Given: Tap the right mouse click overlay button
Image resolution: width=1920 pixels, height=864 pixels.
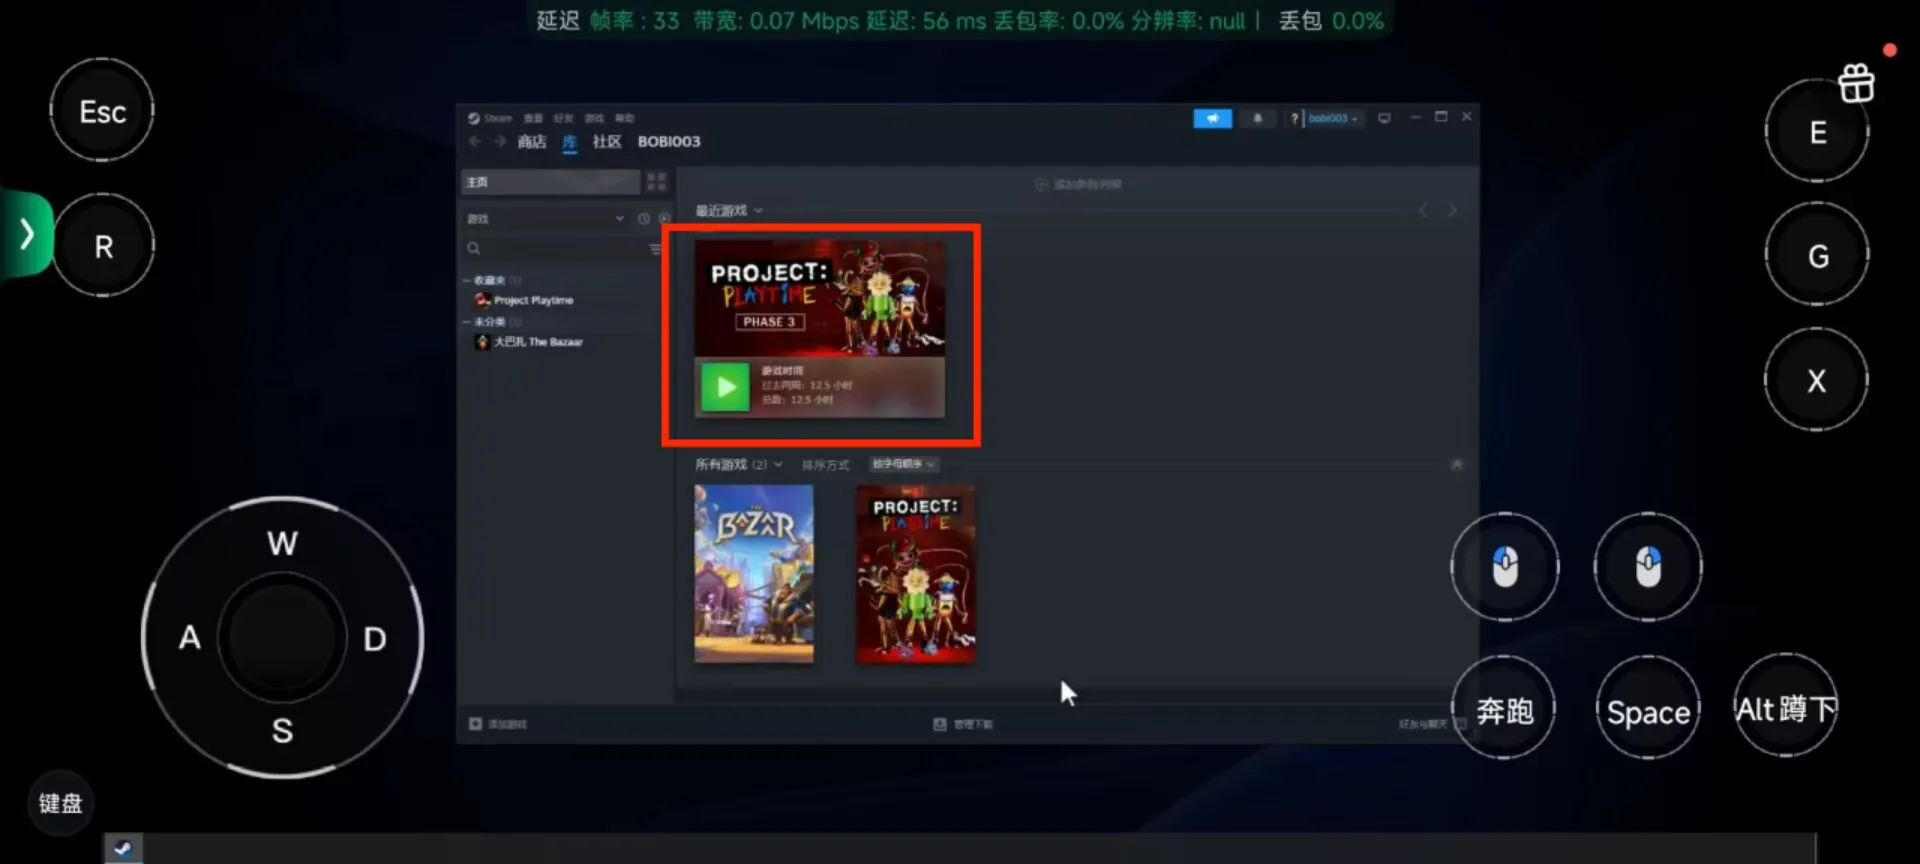Looking at the screenshot, I should 1647,567.
